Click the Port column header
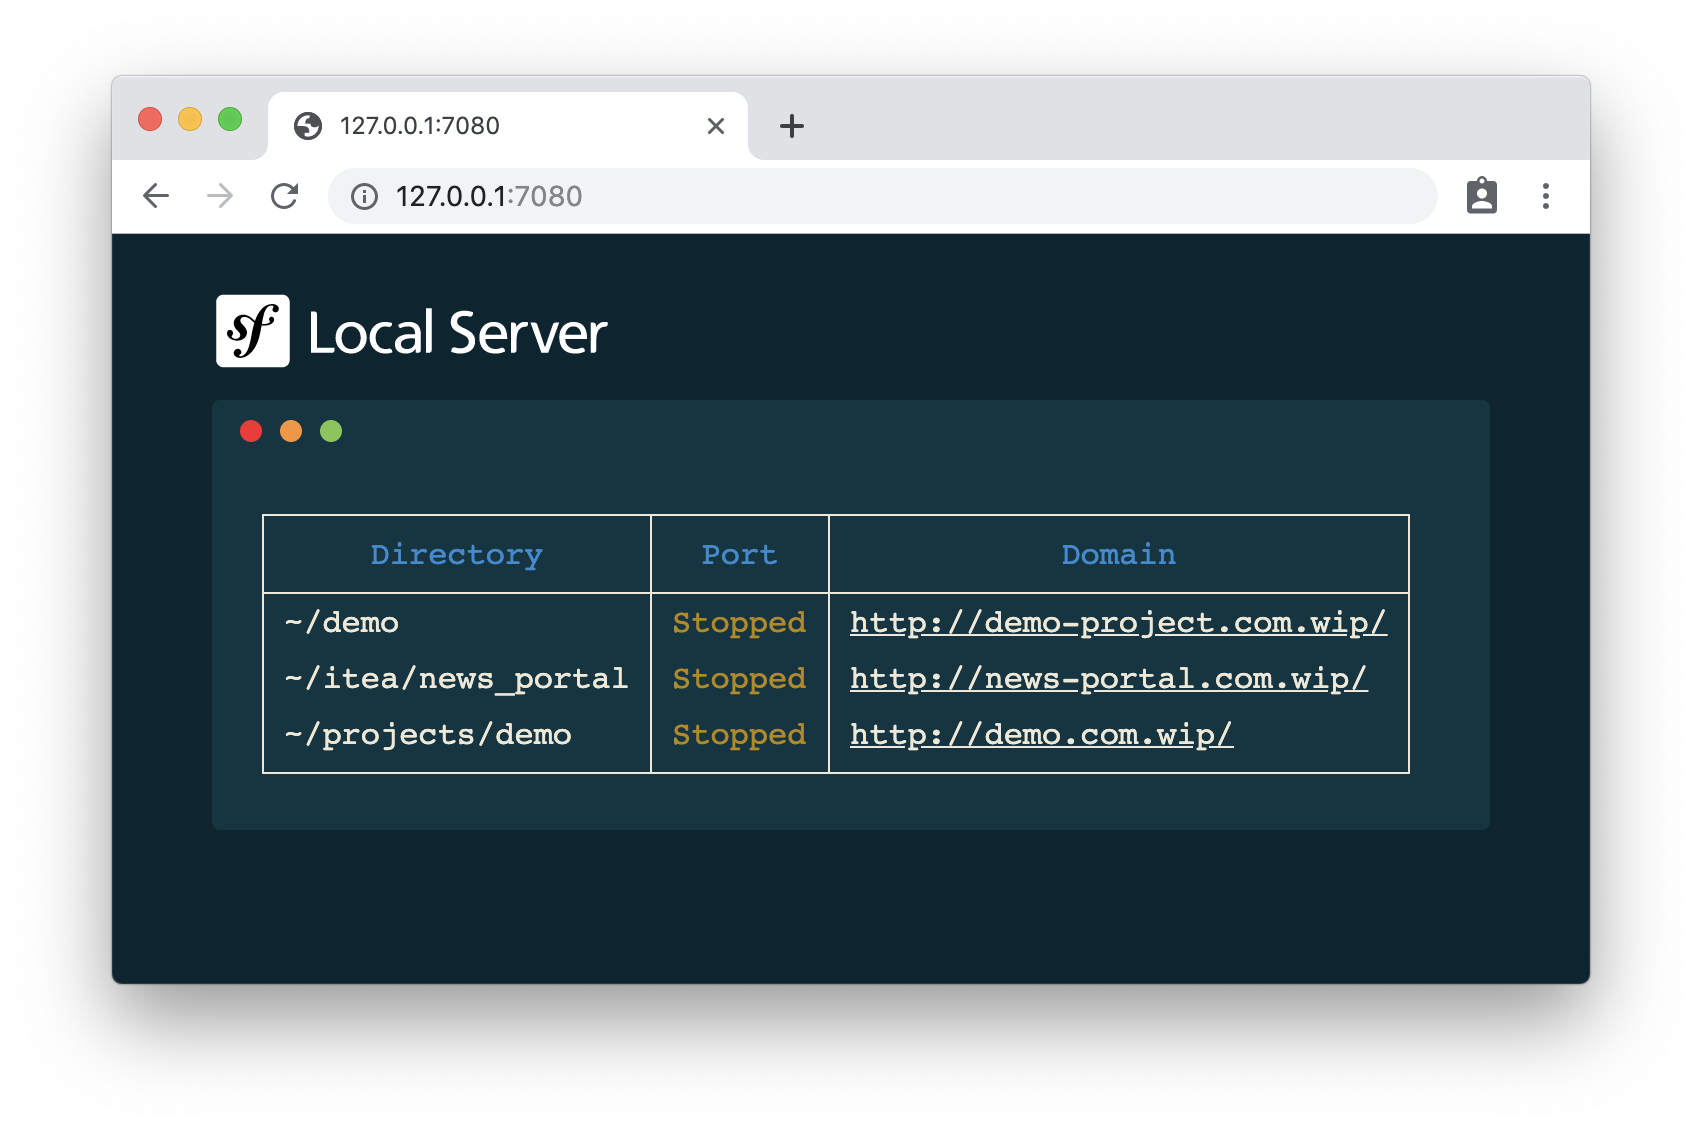This screenshot has width=1702, height=1132. (740, 555)
